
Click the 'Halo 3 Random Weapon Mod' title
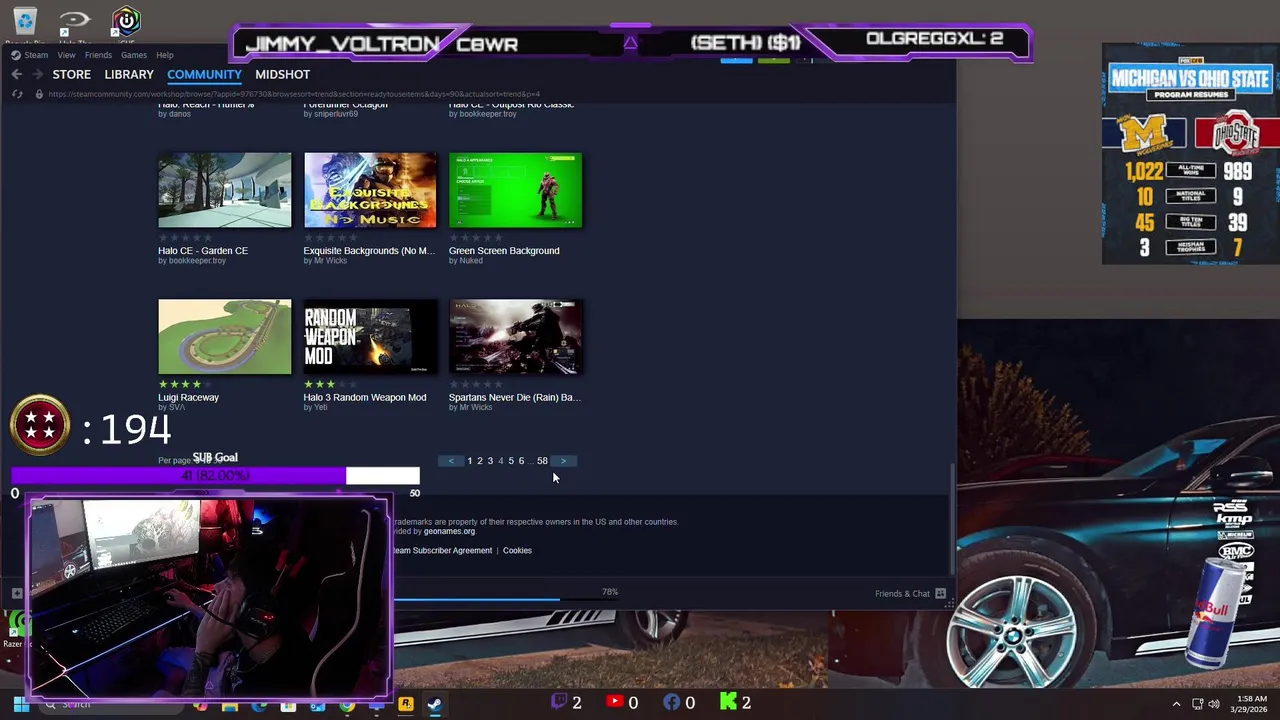(x=365, y=397)
